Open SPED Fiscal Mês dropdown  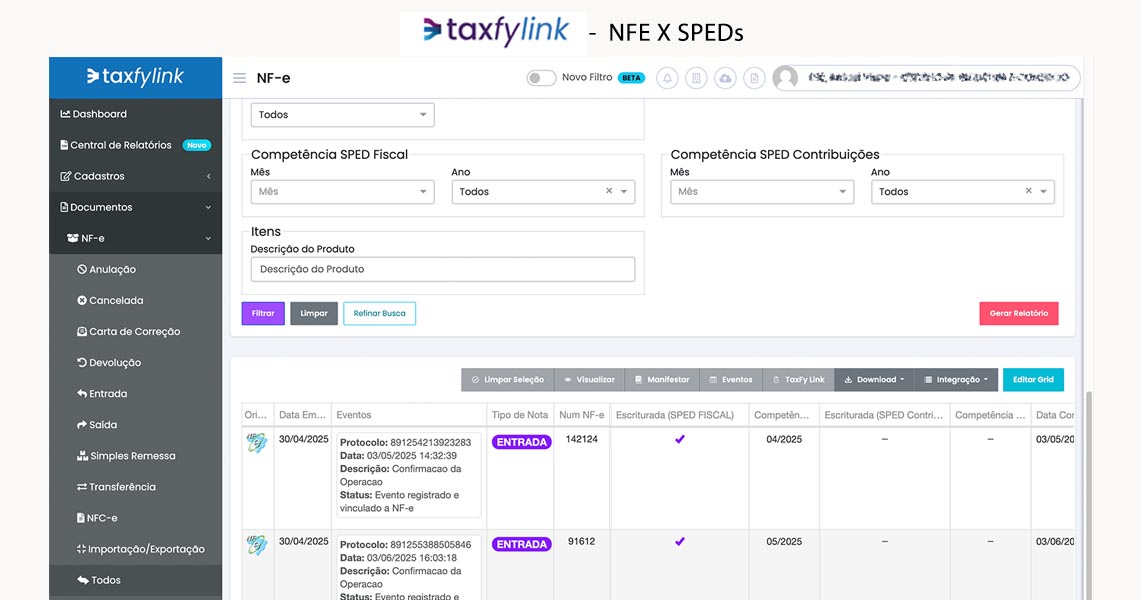point(342,192)
